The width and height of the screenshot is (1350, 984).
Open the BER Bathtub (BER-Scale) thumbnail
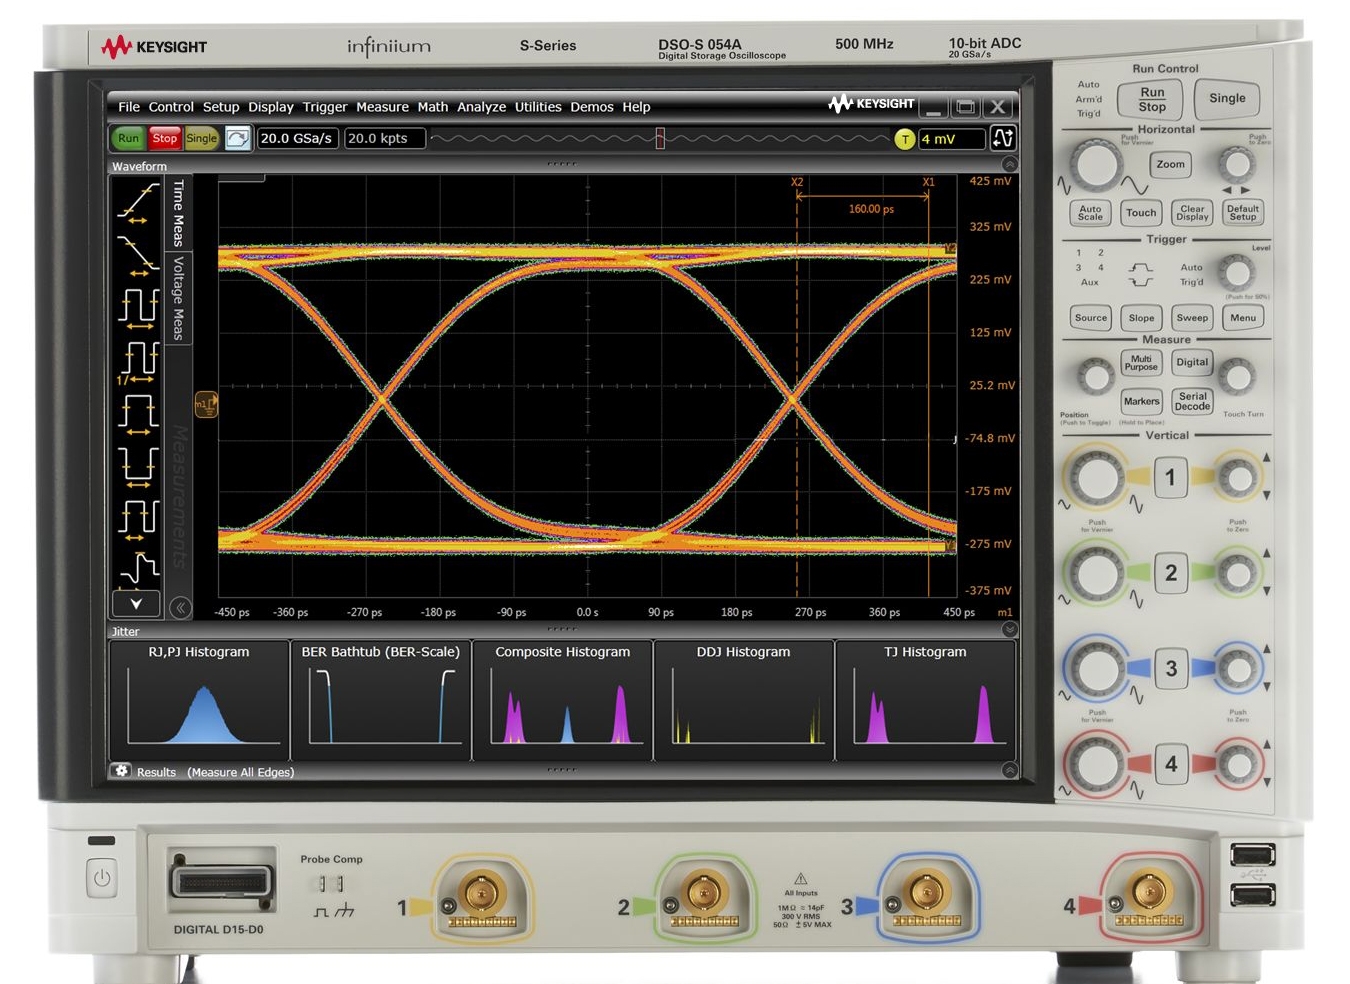pos(380,700)
